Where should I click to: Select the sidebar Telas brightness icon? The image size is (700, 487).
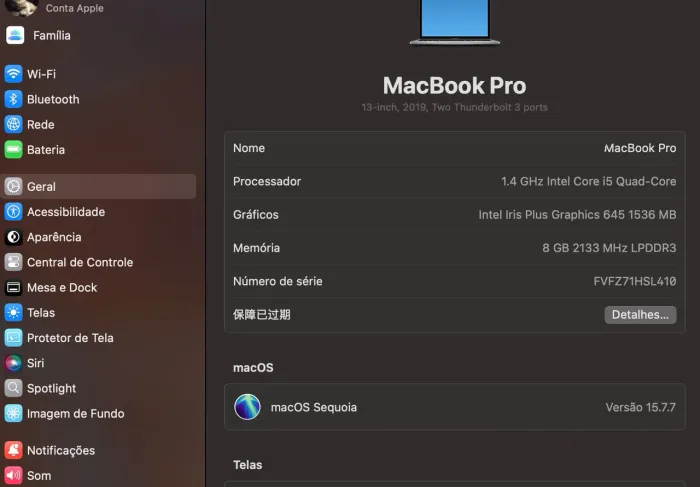13,312
